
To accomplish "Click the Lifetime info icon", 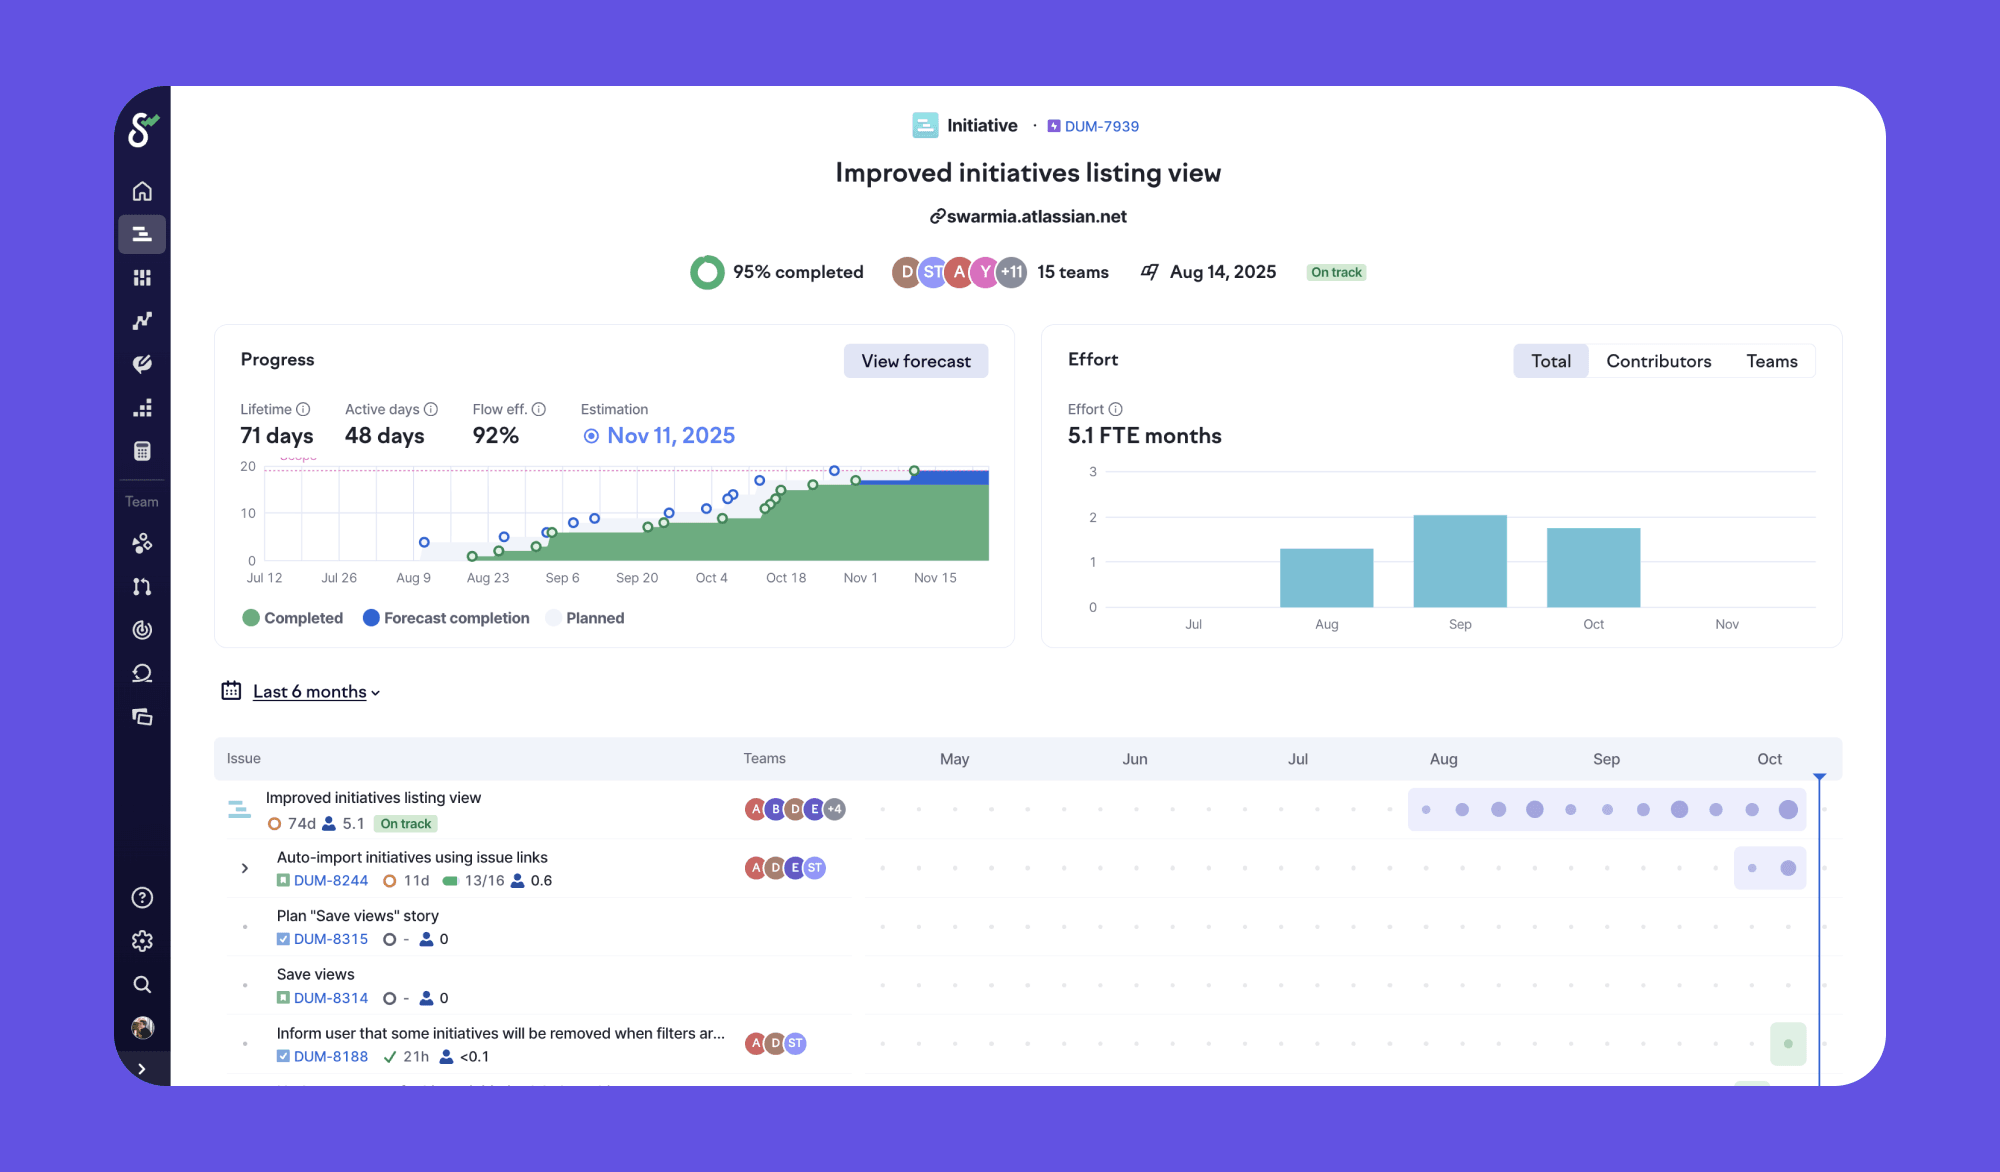I will (x=303, y=409).
